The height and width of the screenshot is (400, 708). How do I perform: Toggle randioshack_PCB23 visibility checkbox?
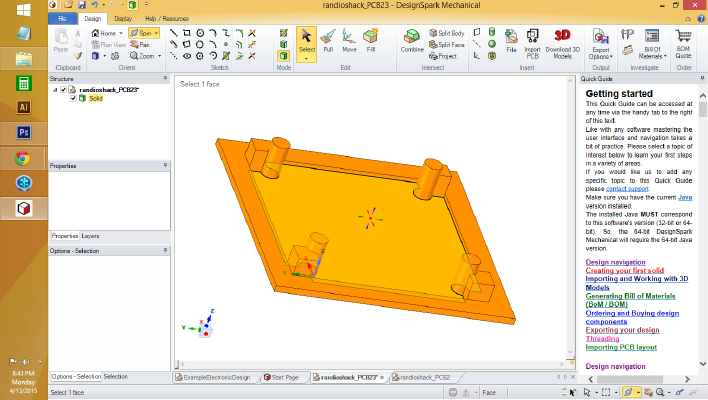[63, 90]
